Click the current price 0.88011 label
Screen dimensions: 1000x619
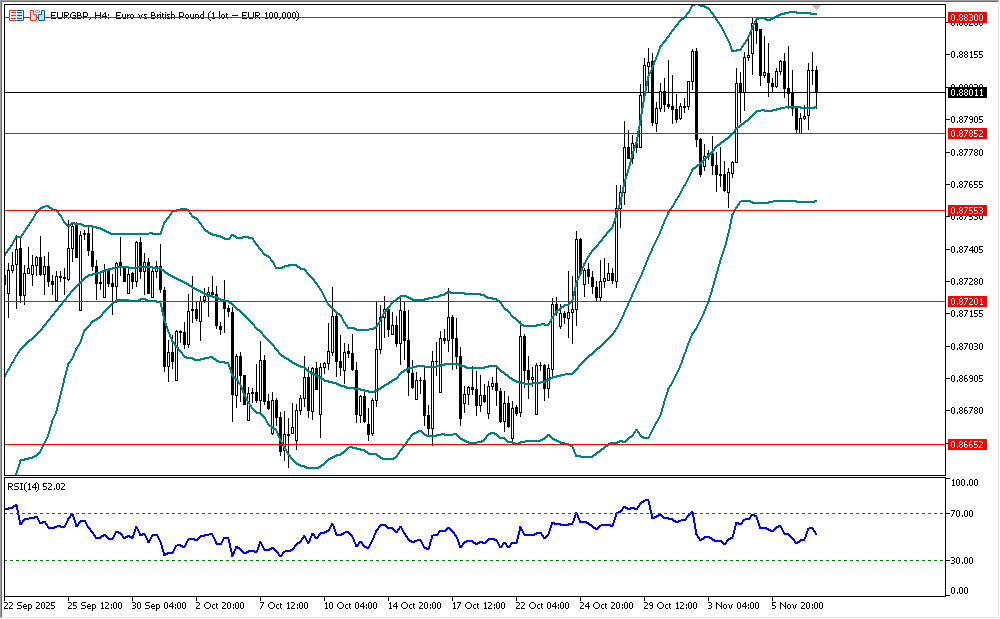click(x=967, y=92)
